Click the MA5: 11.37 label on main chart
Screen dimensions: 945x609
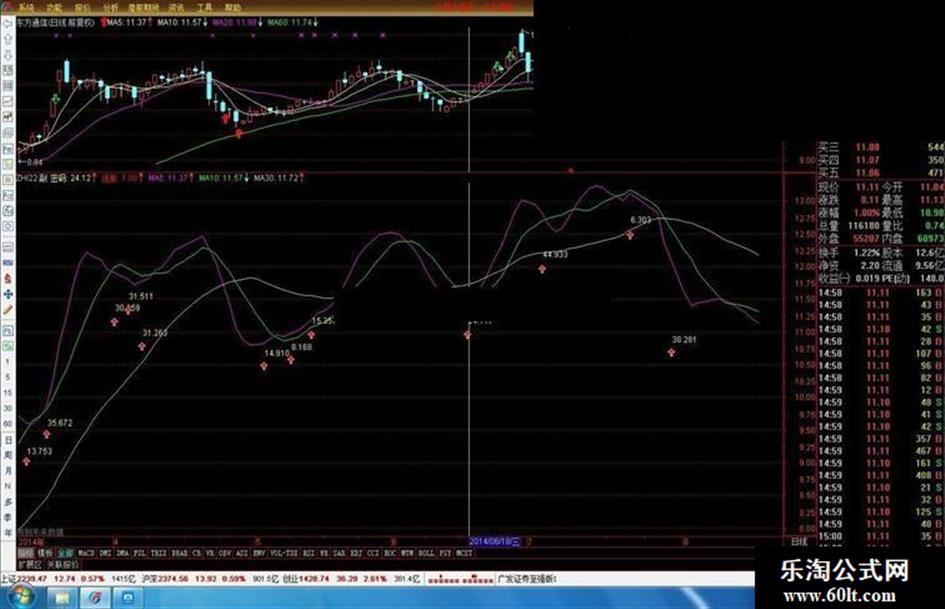pos(127,22)
